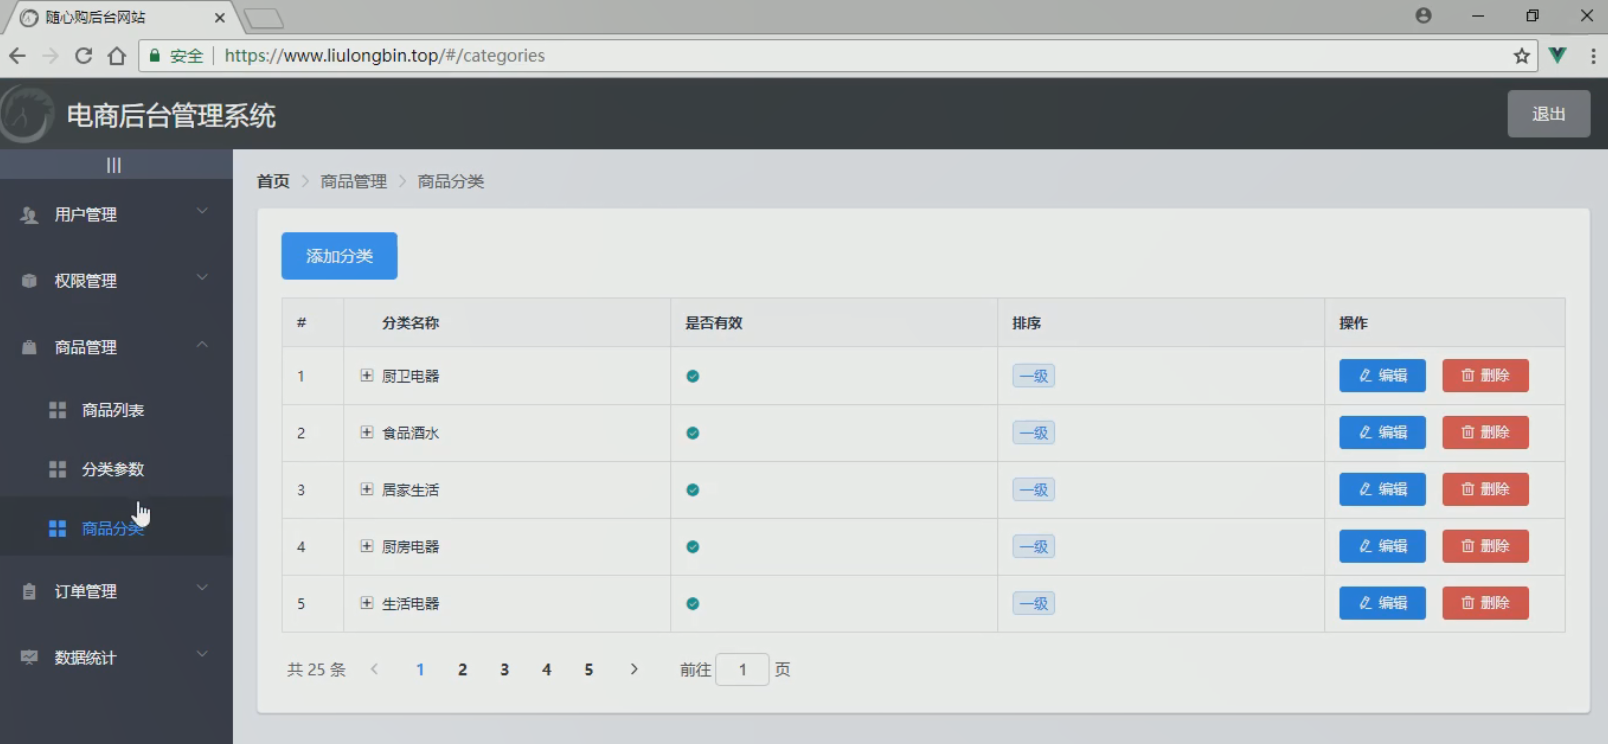1608x744 pixels.
Task: Open 分类参数 menu item
Action: [116, 469]
